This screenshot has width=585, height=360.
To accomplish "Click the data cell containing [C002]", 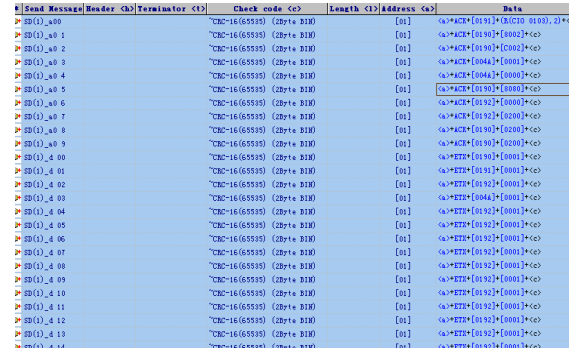I will pyautogui.click(x=503, y=48).
